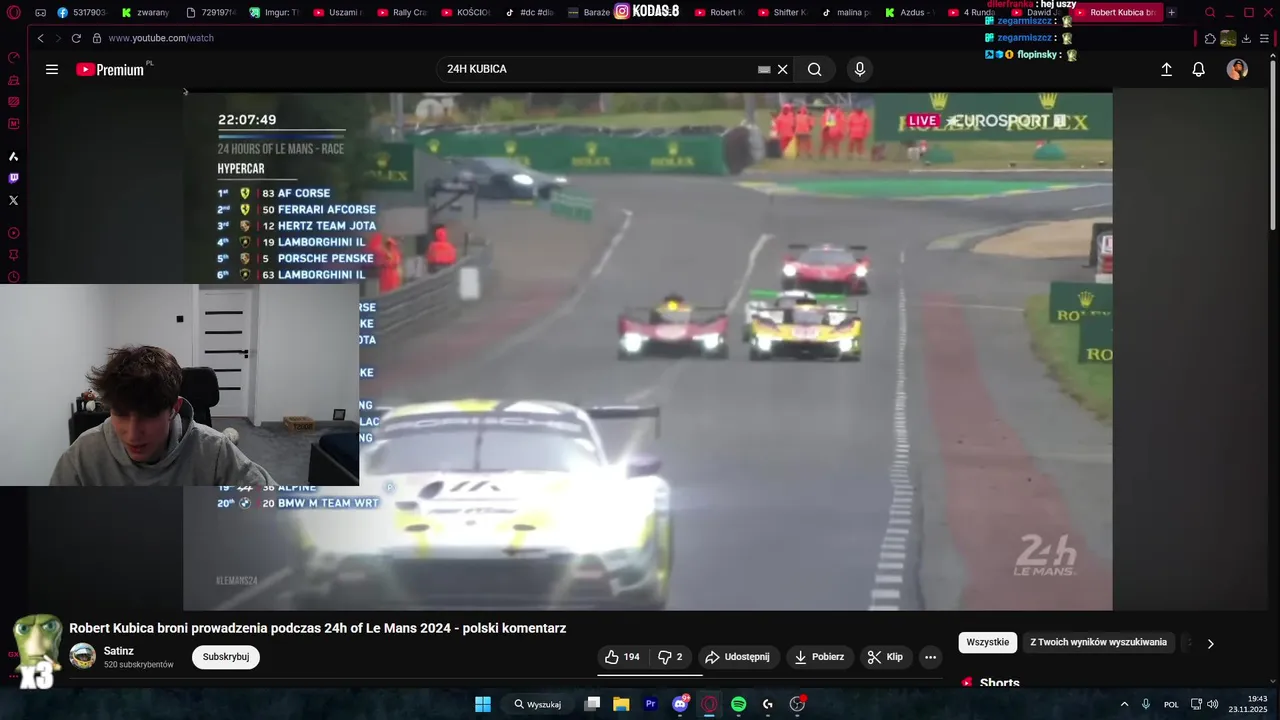Viewport: 1280px width, 720px height.
Task: Click the Klip scissors button
Action: pyautogui.click(x=886, y=657)
